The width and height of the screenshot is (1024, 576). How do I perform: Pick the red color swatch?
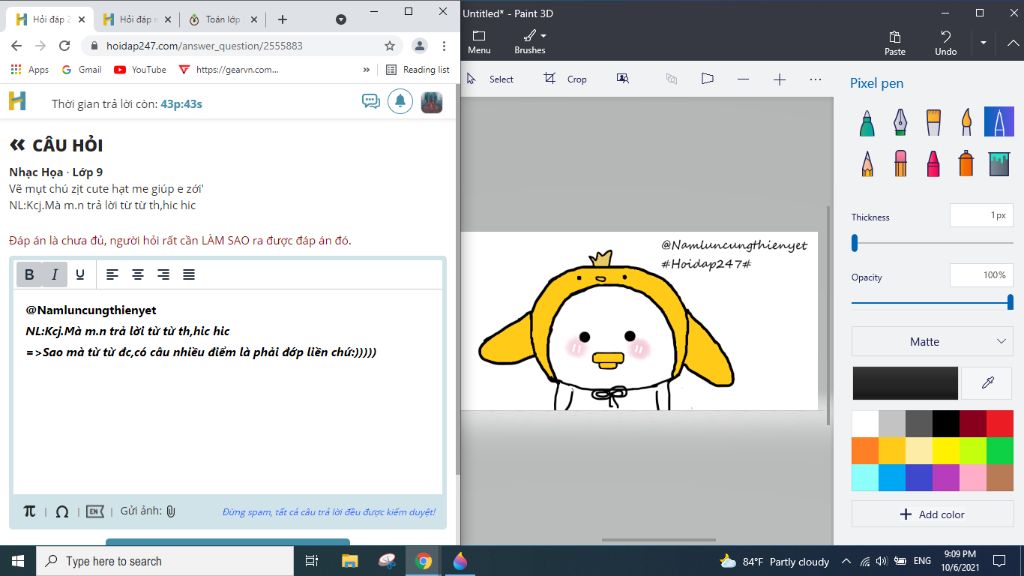[x=1000, y=423]
